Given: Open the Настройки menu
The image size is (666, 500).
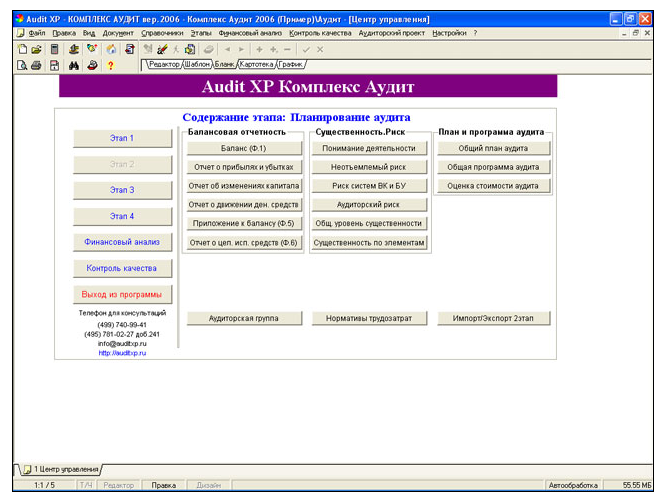Looking at the screenshot, I should [x=449, y=33].
